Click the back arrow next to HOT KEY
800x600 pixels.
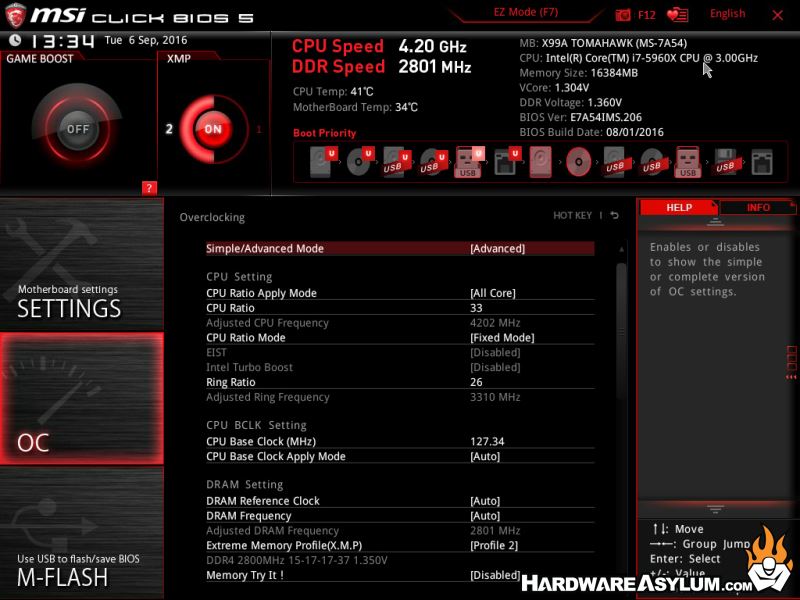[x=614, y=215]
